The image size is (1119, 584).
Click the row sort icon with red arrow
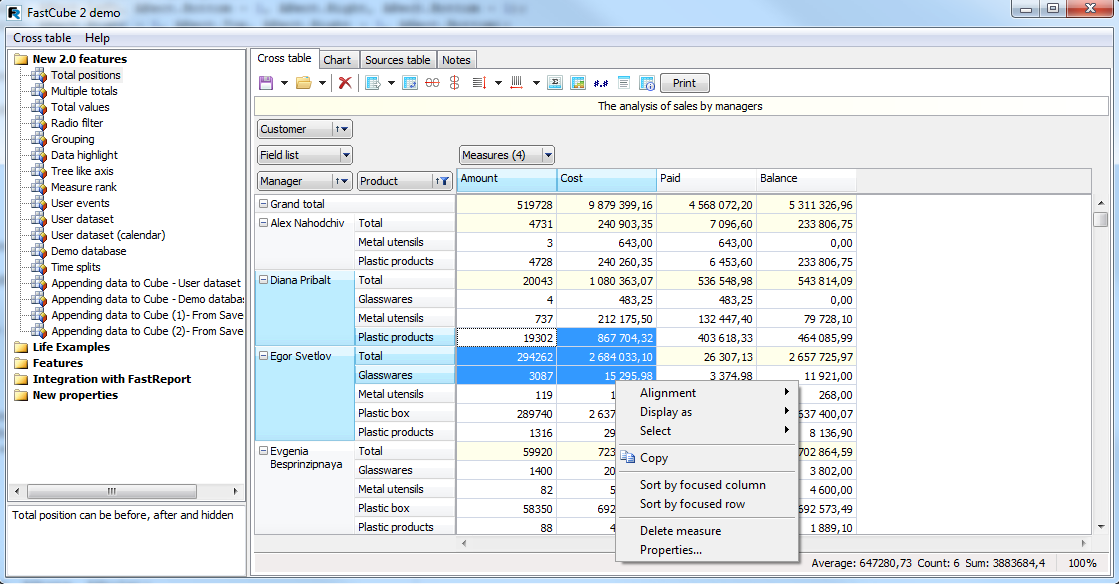pos(479,83)
